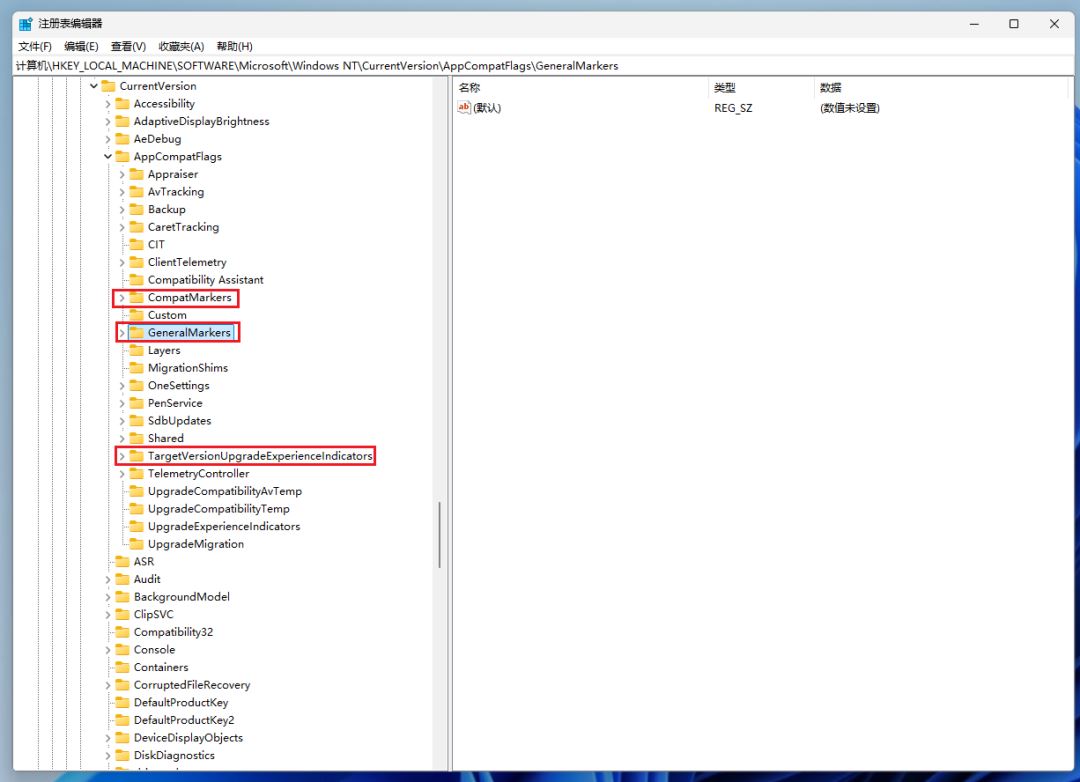Click the folder icon next to ASR
The width and height of the screenshot is (1080, 782).
click(123, 562)
